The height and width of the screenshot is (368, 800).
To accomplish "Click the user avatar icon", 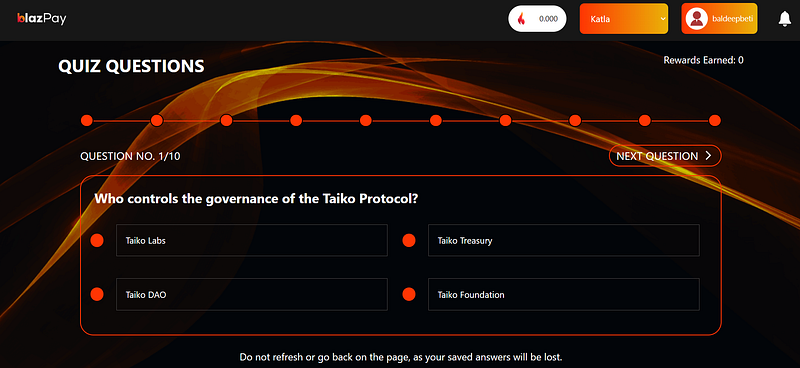I will [x=696, y=19].
